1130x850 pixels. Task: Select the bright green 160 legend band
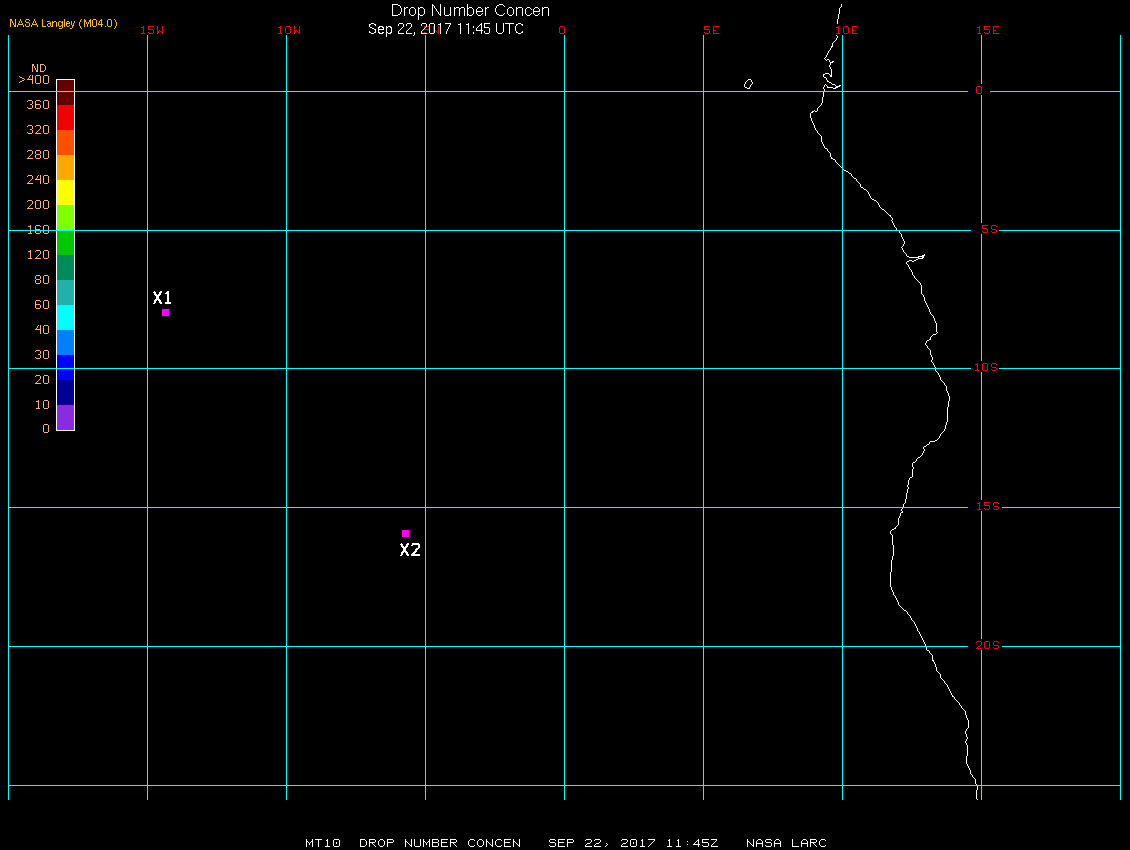[x=66, y=242]
